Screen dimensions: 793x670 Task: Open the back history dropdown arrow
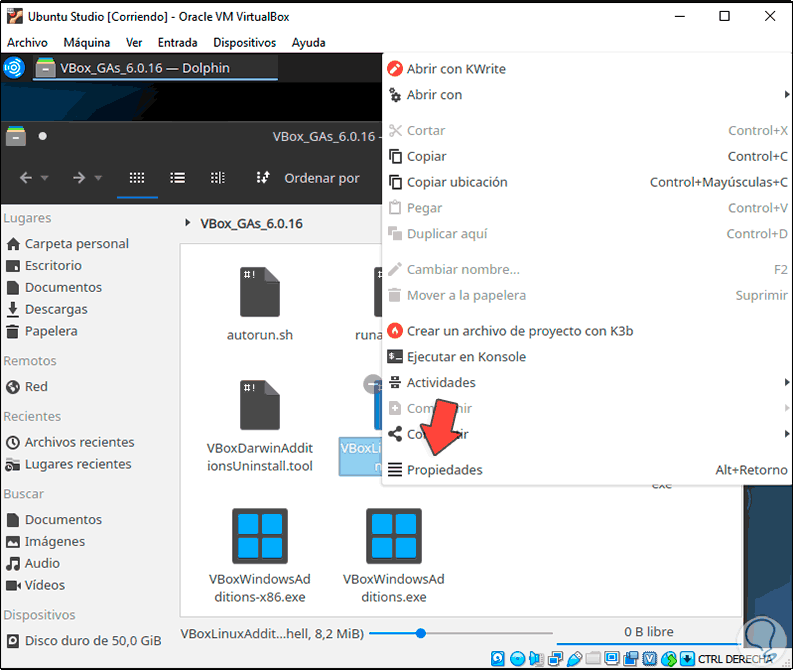coord(45,178)
